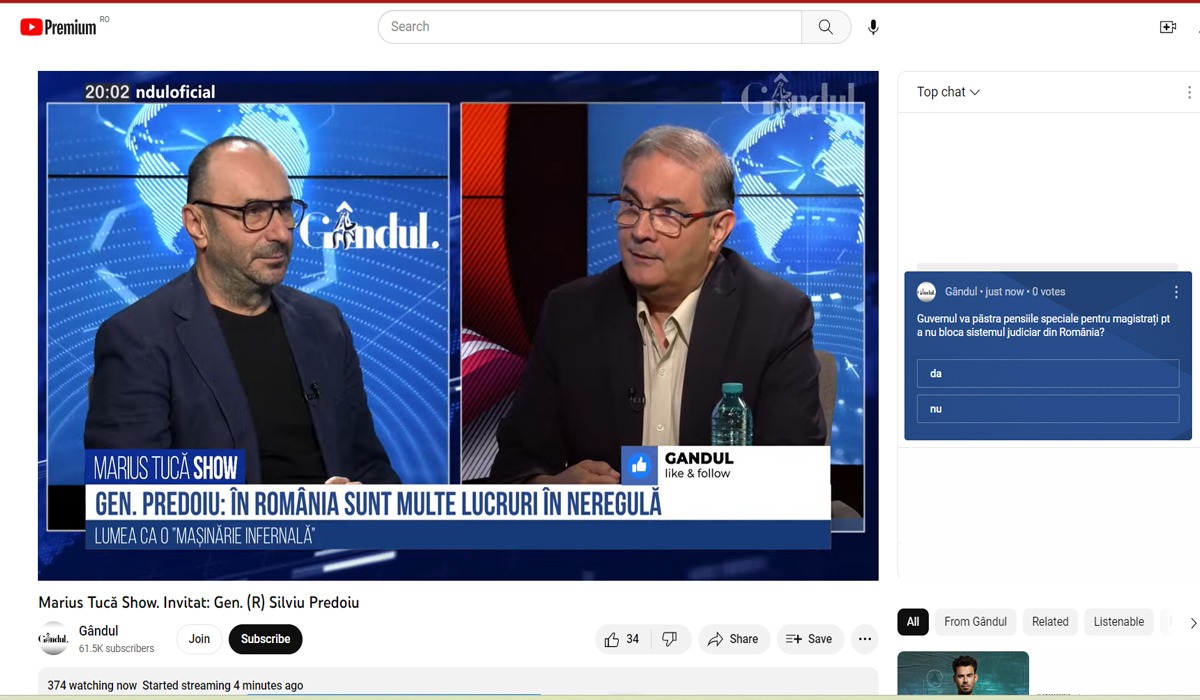This screenshot has height=700, width=1200.
Task: Click the poll question text
Action: click(1043, 326)
